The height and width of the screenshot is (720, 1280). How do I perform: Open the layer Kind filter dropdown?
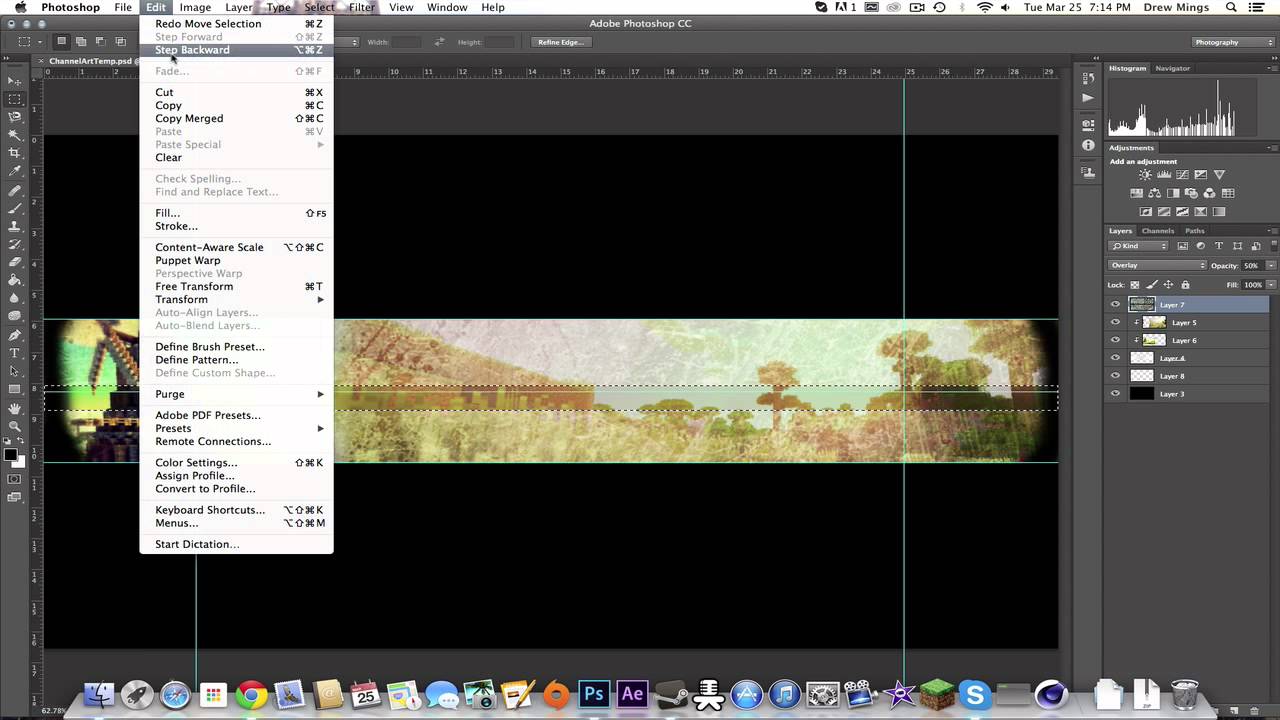1139,246
